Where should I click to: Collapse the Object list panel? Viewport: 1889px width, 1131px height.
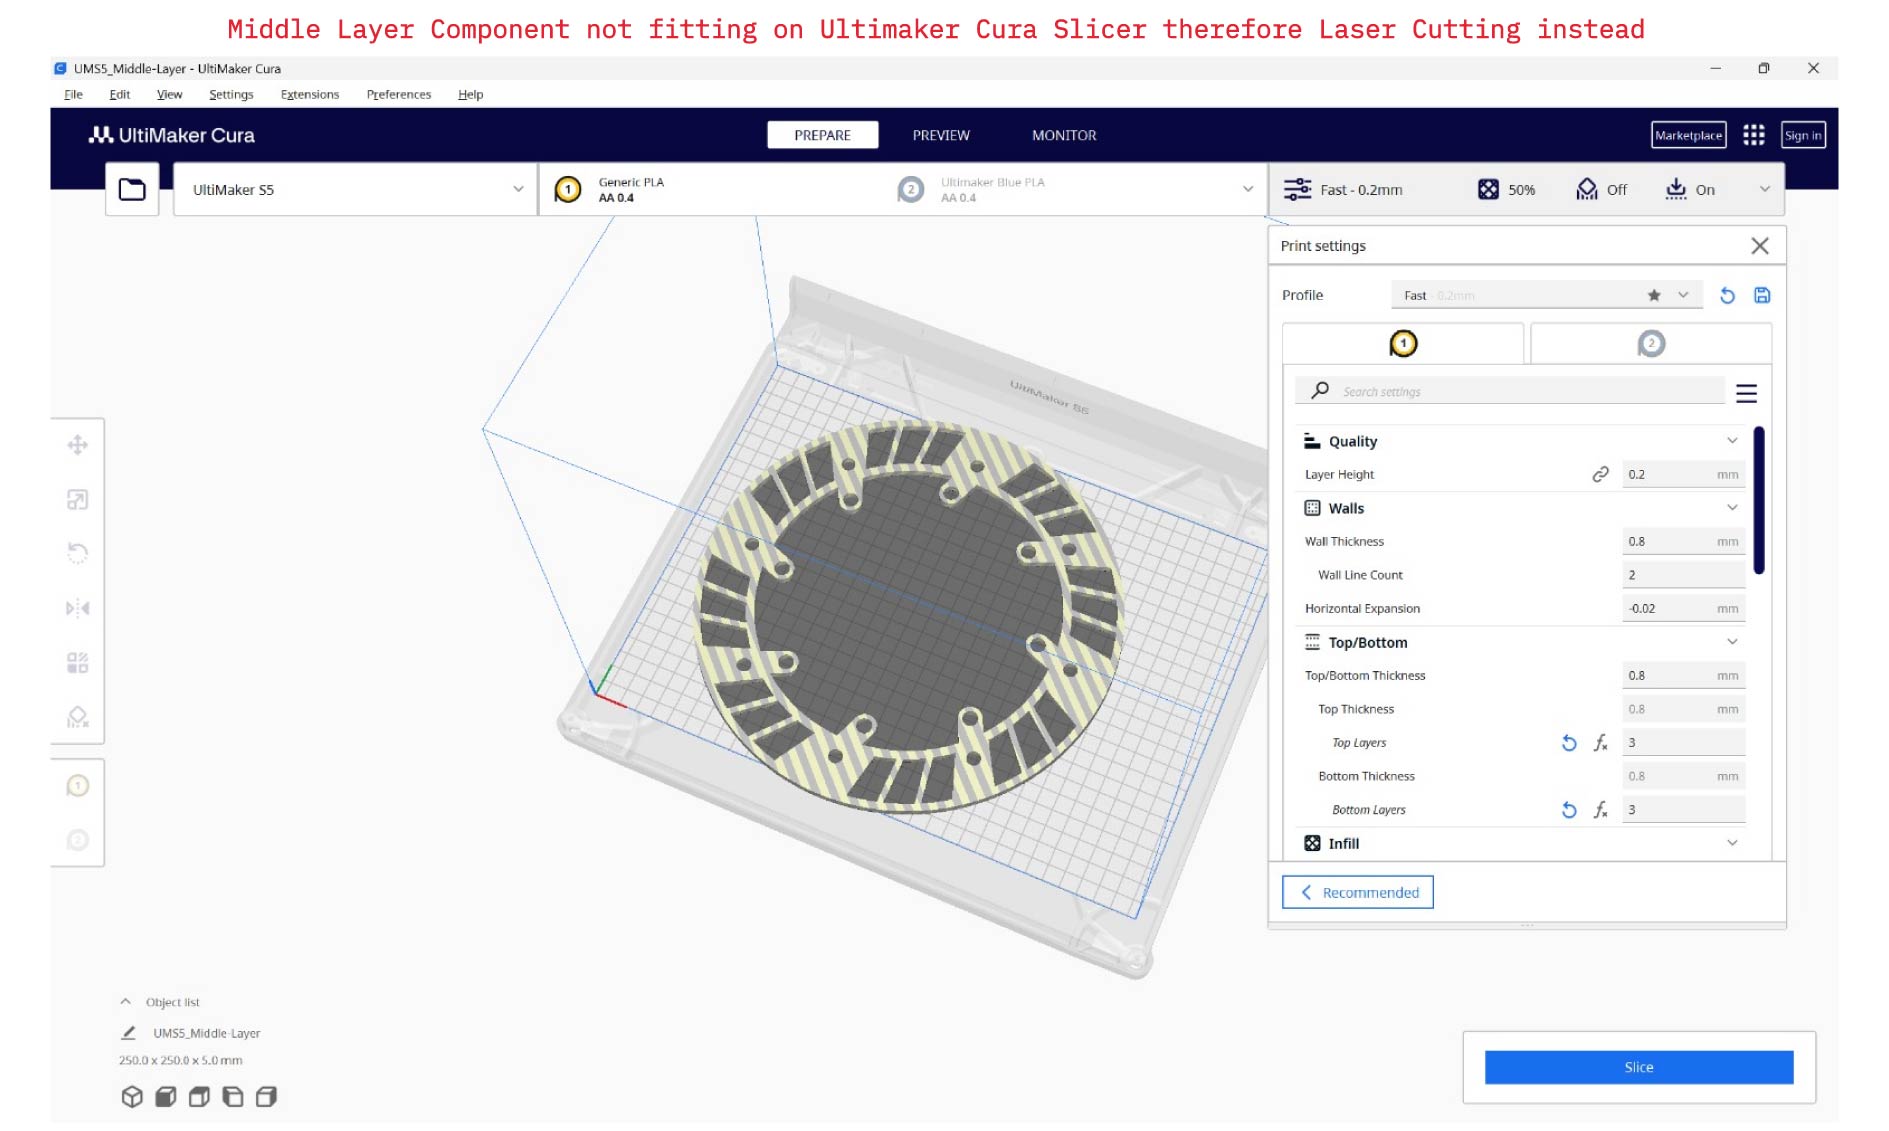(126, 1001)
